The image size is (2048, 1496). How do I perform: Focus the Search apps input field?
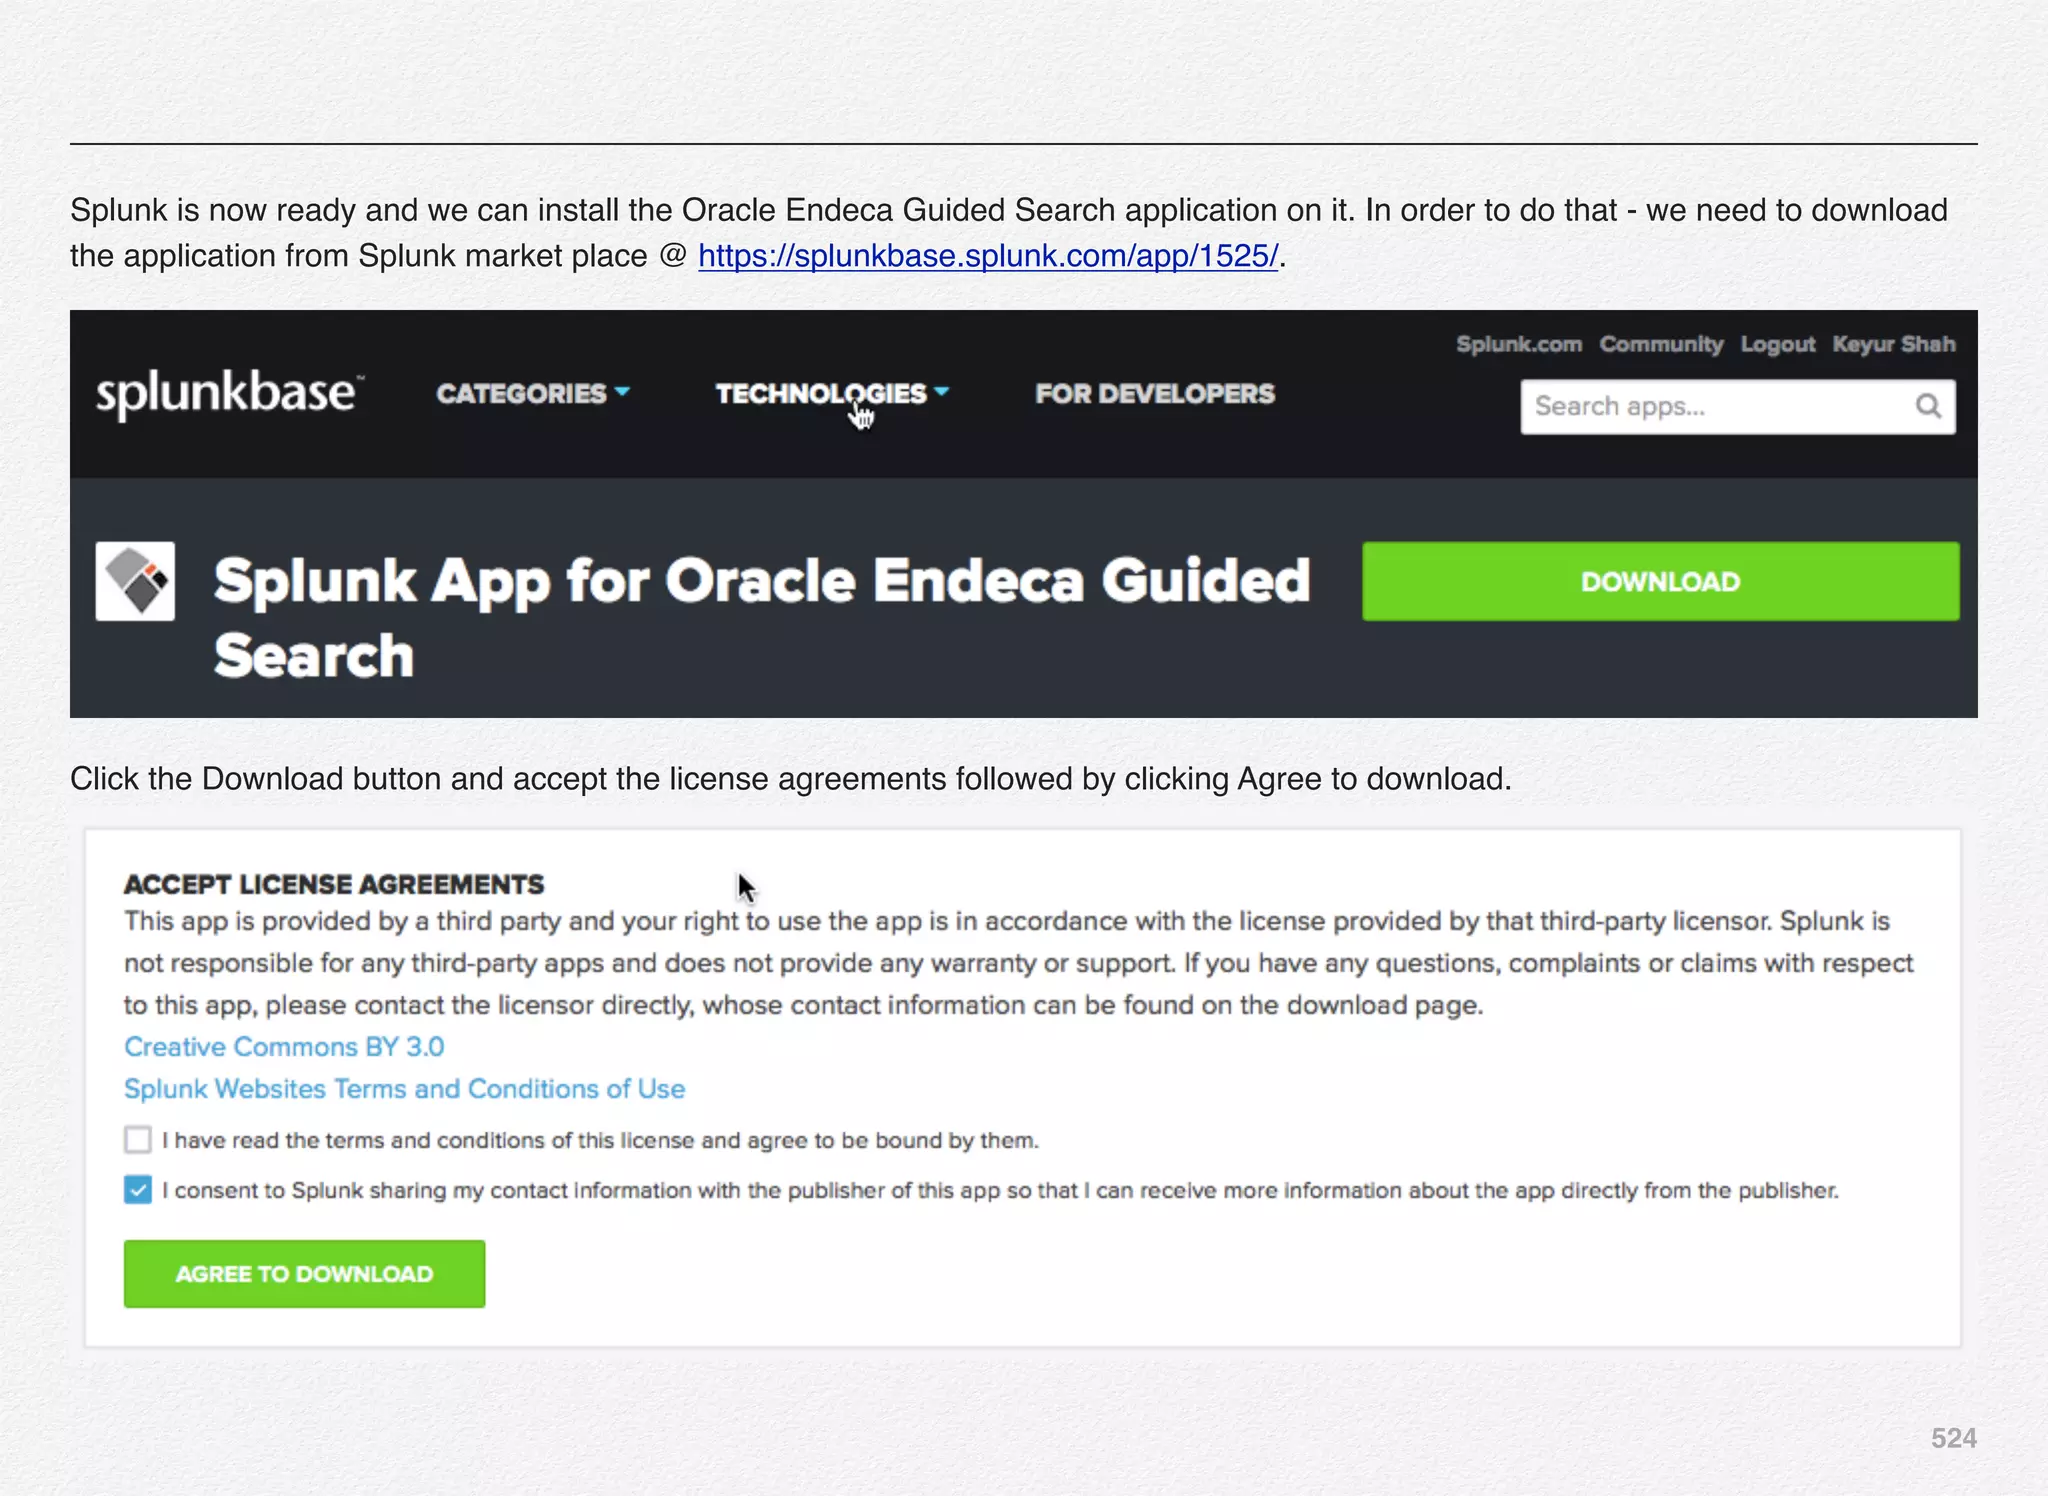click(x=1738, y=406)
